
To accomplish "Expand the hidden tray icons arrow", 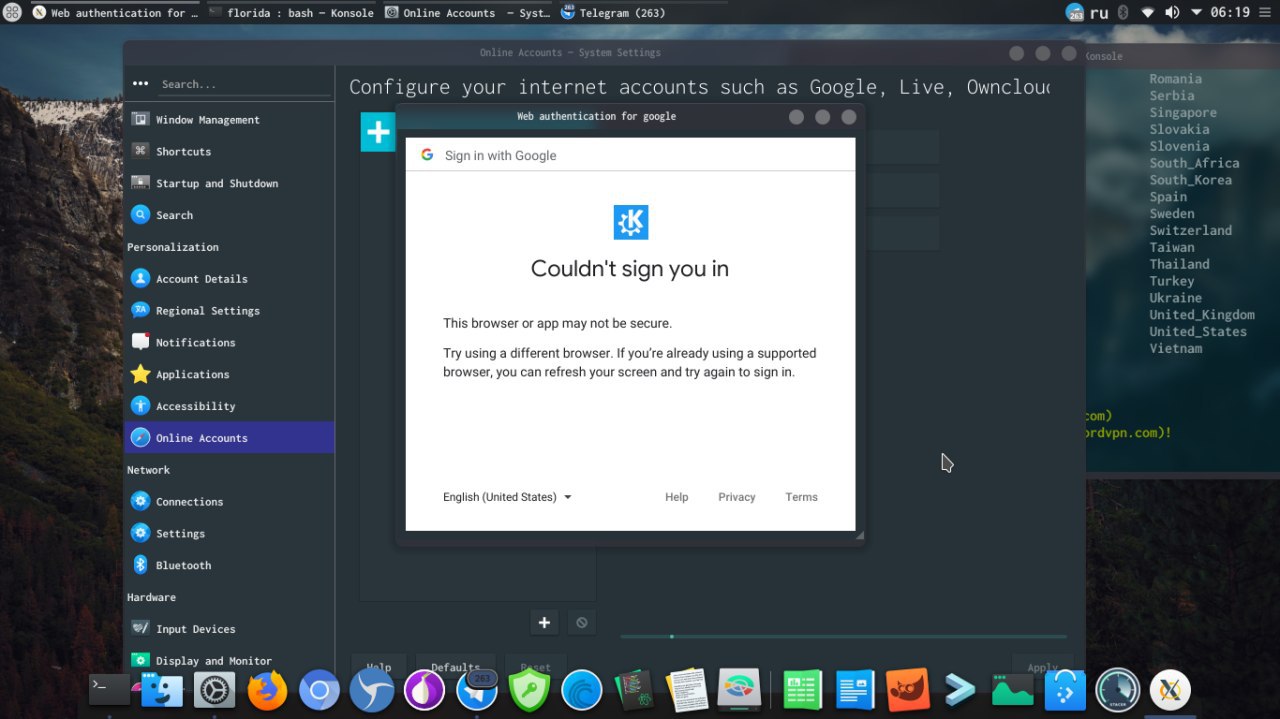I will pos(1196,13).
